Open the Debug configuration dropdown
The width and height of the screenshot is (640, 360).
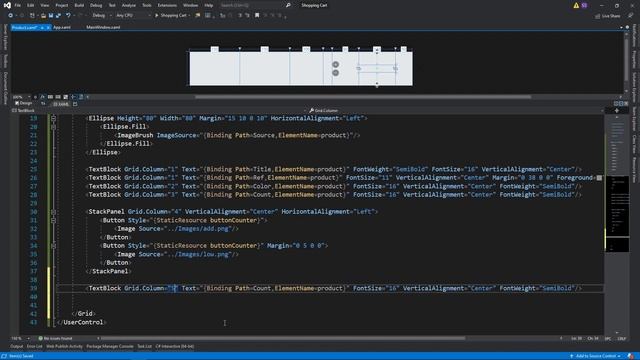[102, 16]
